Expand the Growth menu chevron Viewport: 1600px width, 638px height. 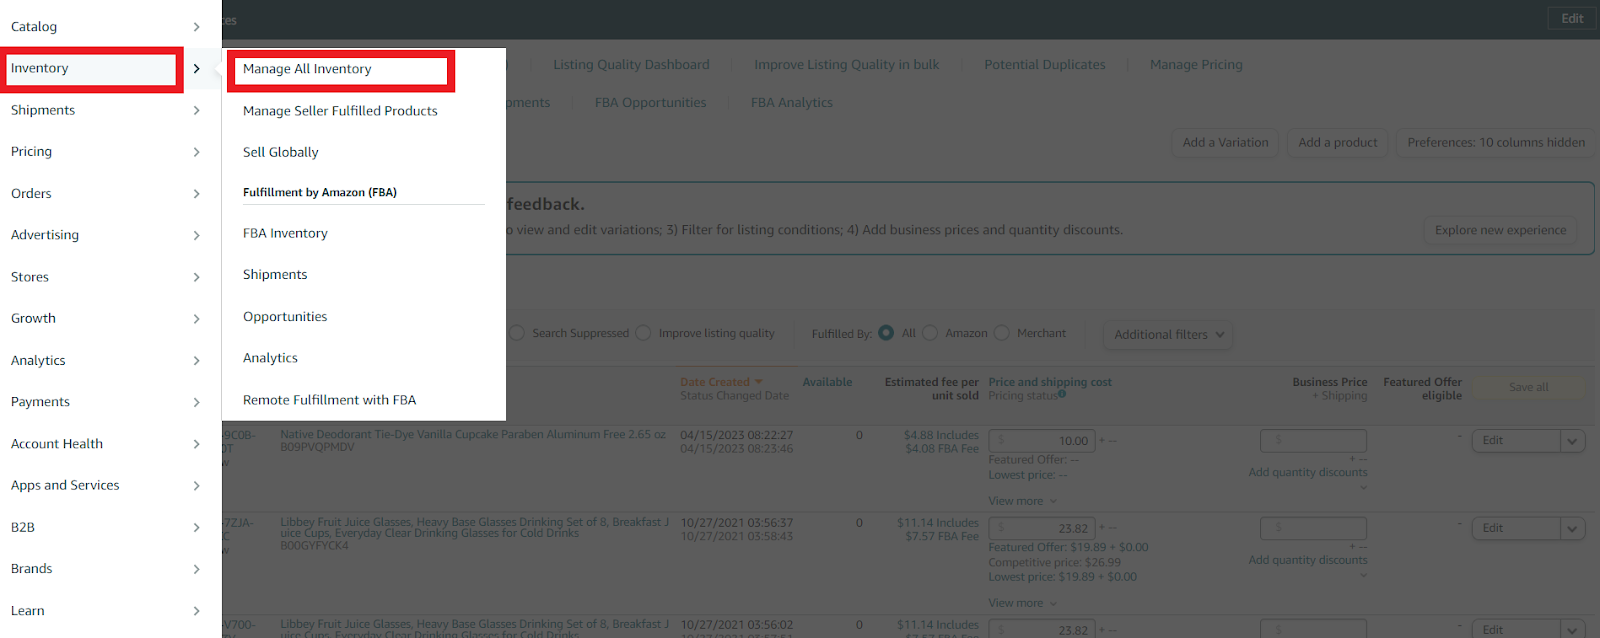[x=196, y=319]
